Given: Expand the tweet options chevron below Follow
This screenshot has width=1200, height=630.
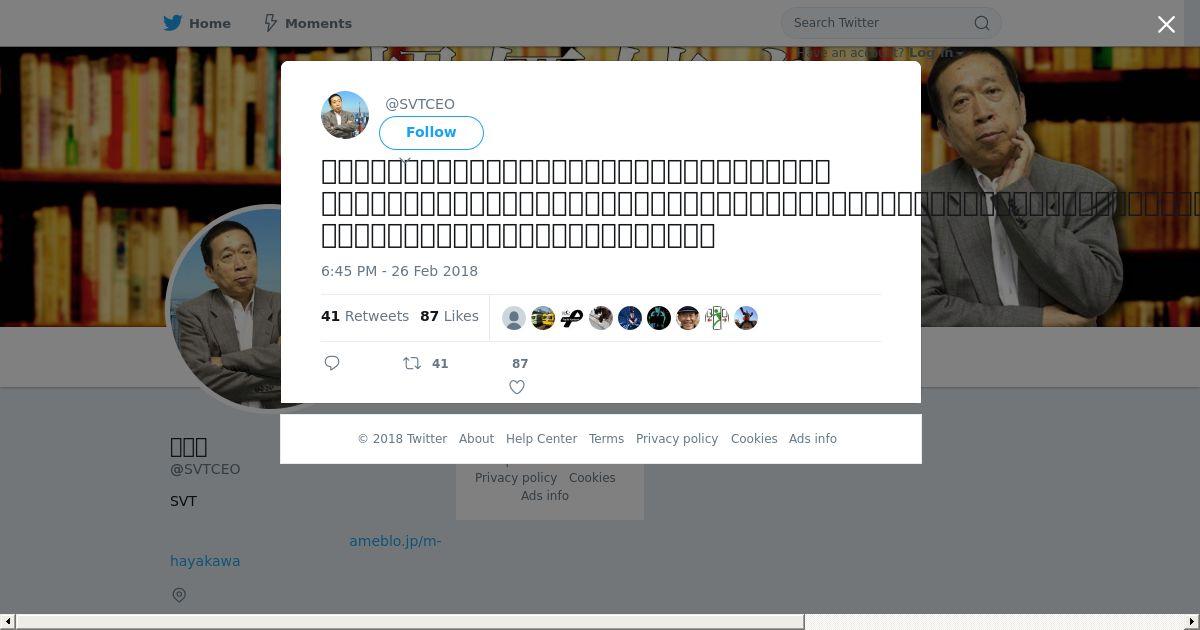Looking at the screenshot, I should click(405, 159).
